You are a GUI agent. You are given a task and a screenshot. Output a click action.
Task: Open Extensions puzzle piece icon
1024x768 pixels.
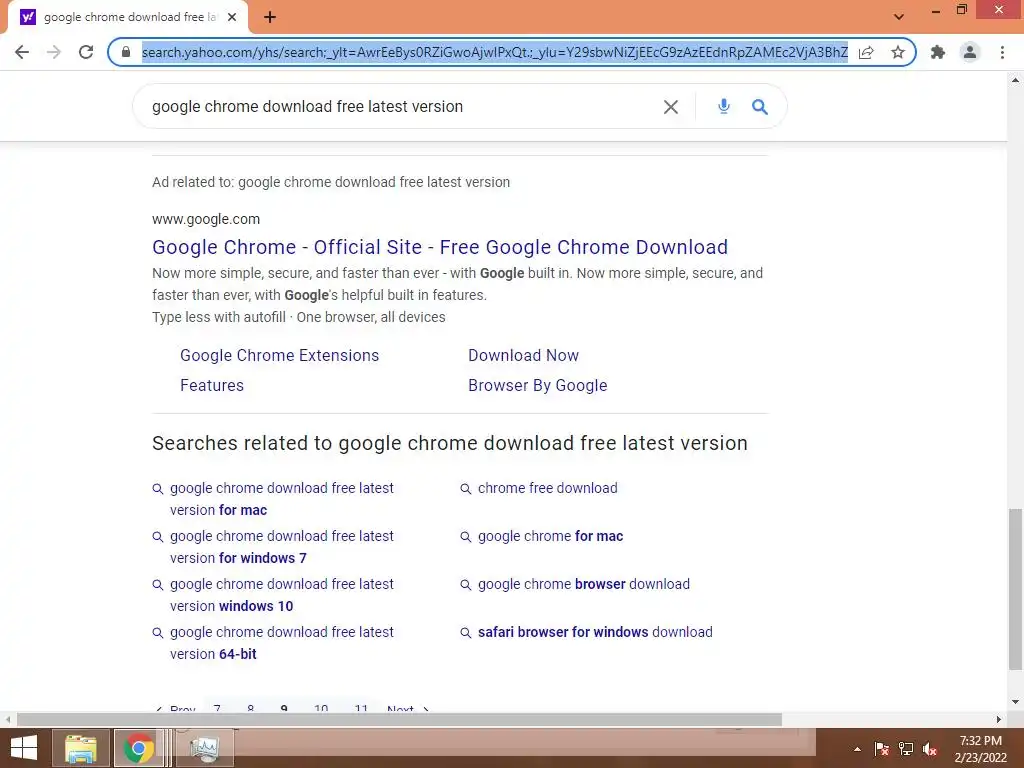tap(938, 52)
